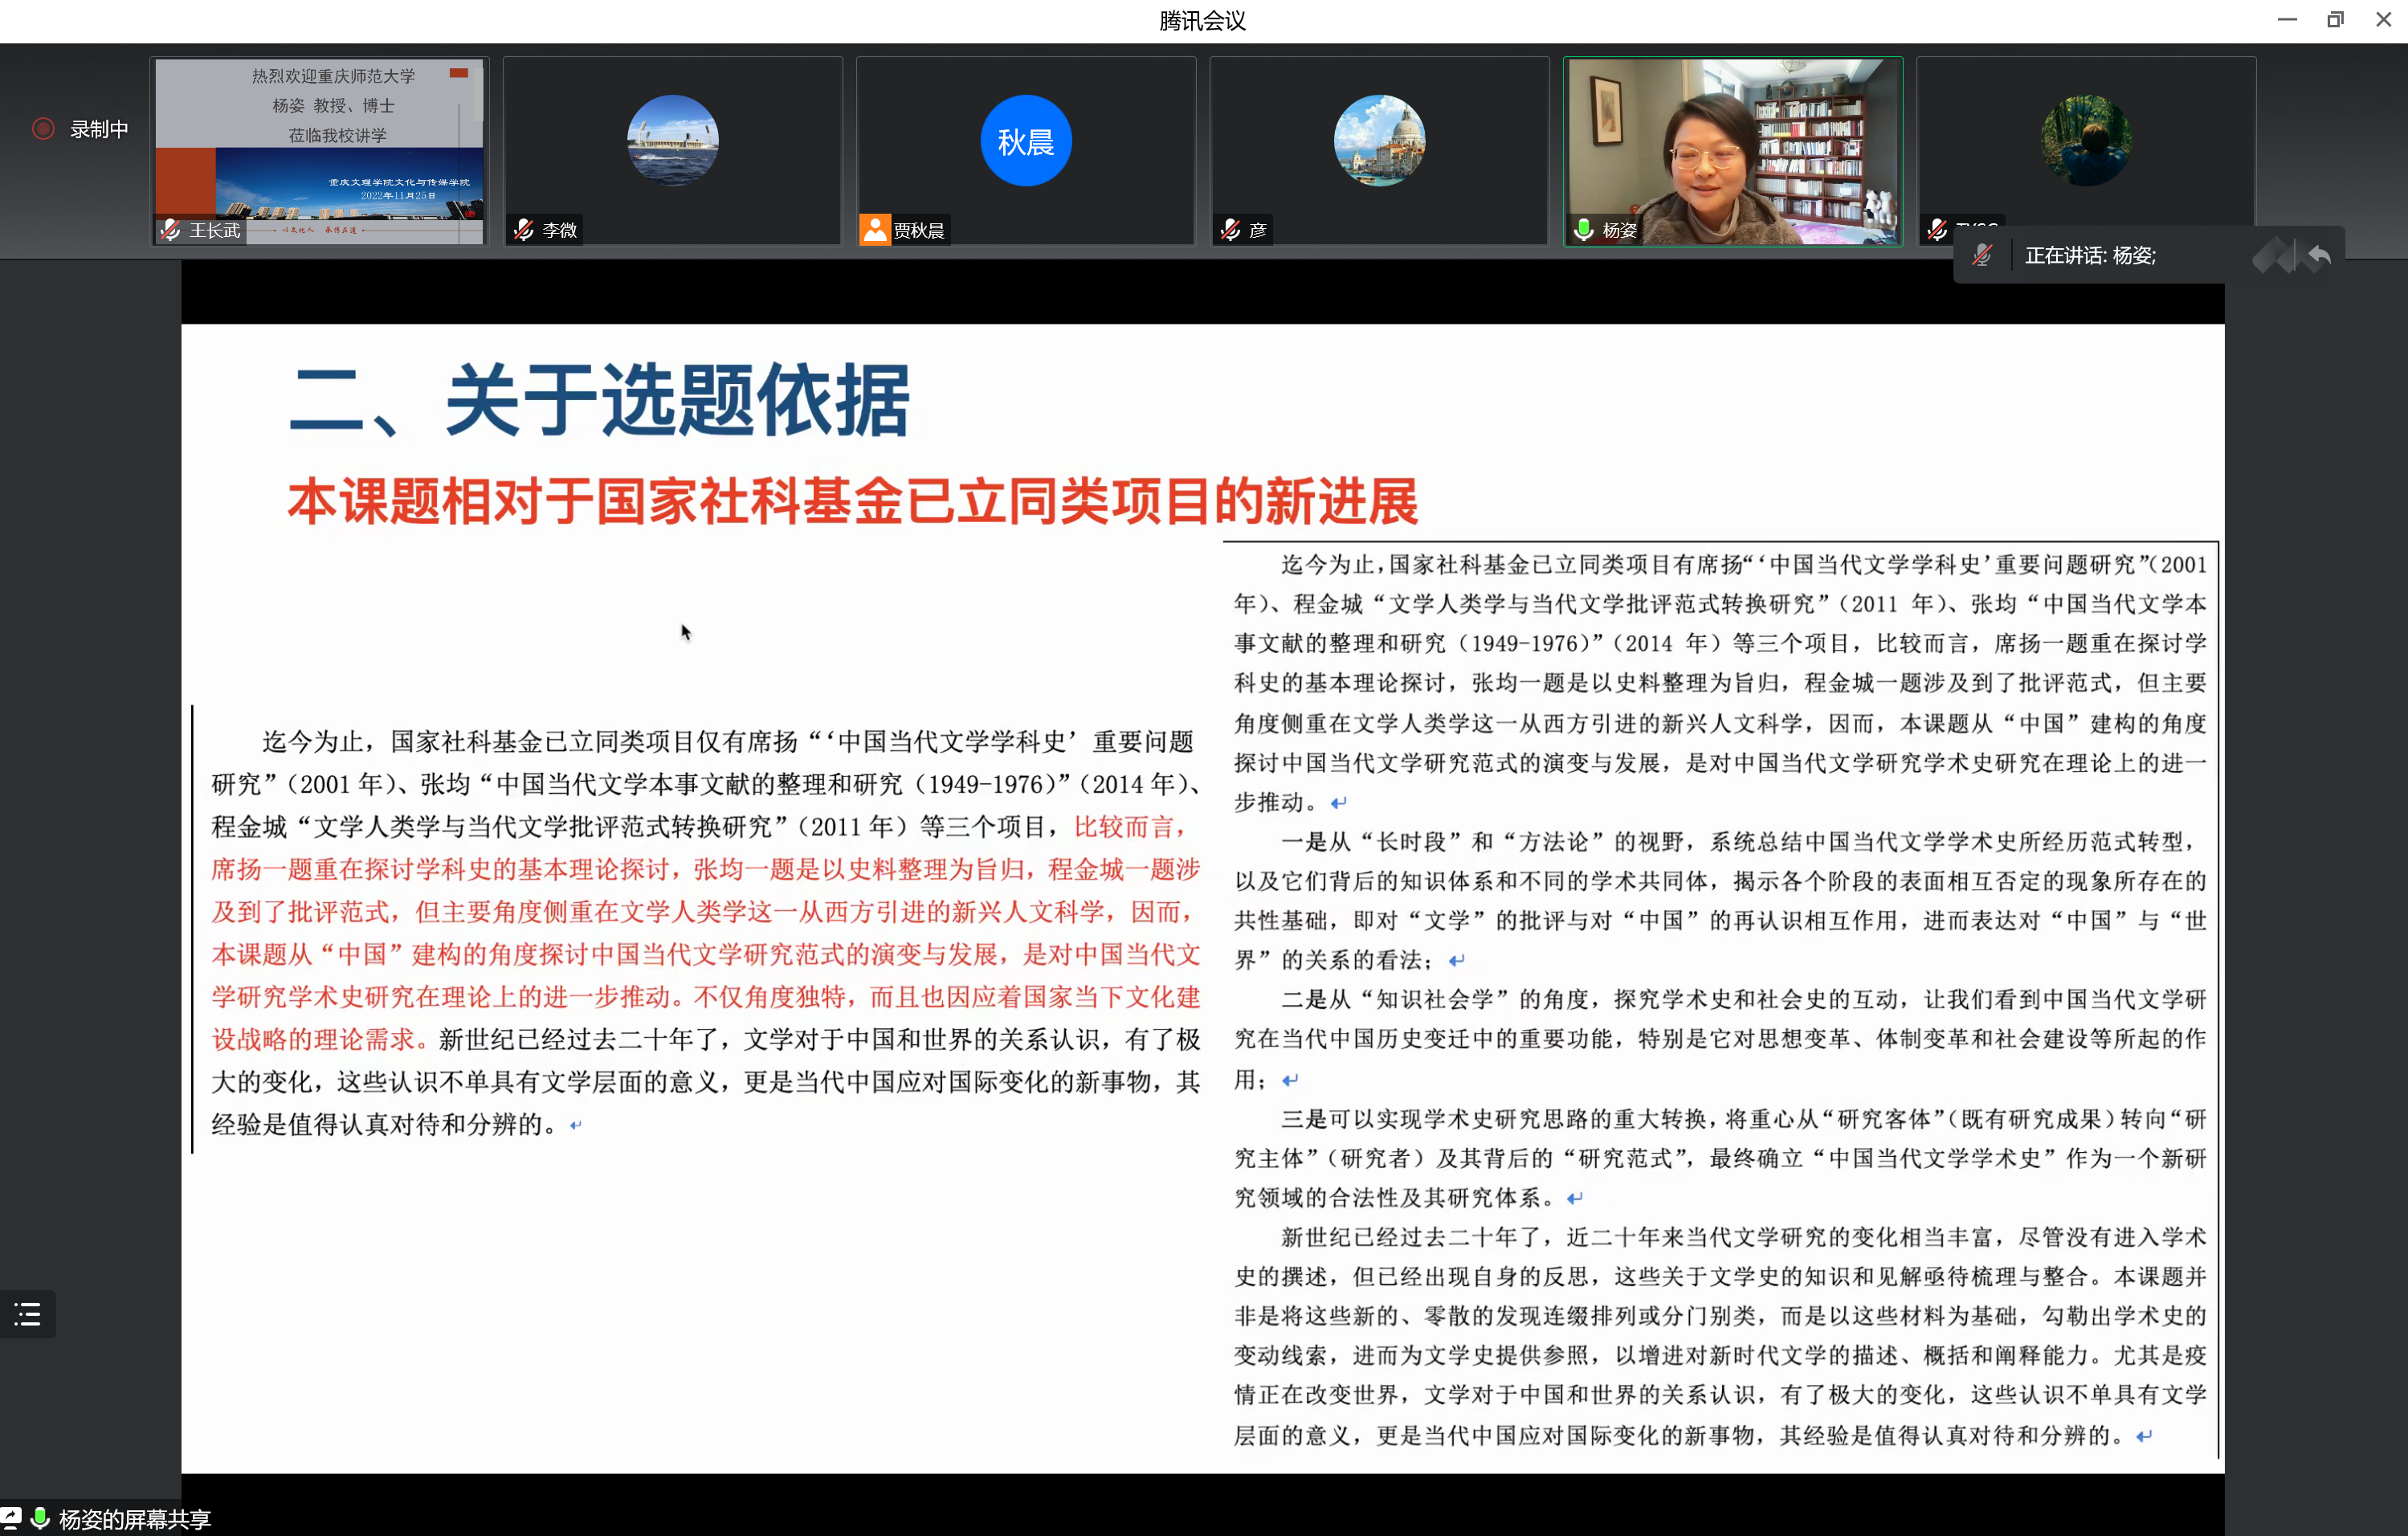2408x1536 pixels.
Task: Click the return arrow in speaking bar
Action: point(2319,256)
